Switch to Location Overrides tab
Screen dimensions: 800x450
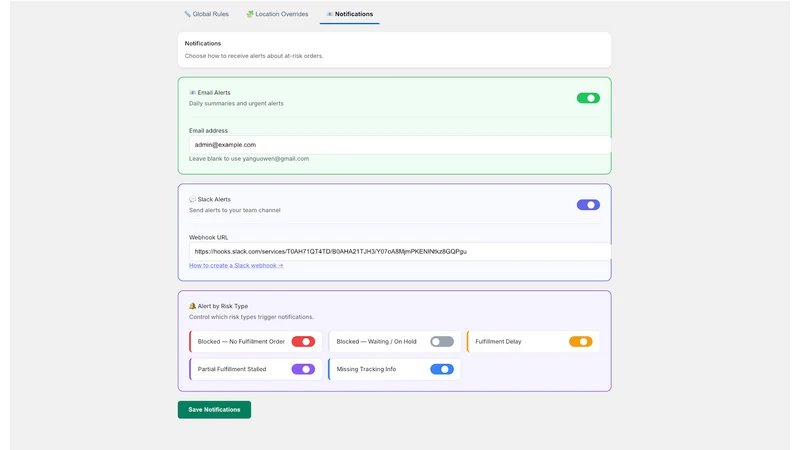pyautogui.click(x=277, y=14)
